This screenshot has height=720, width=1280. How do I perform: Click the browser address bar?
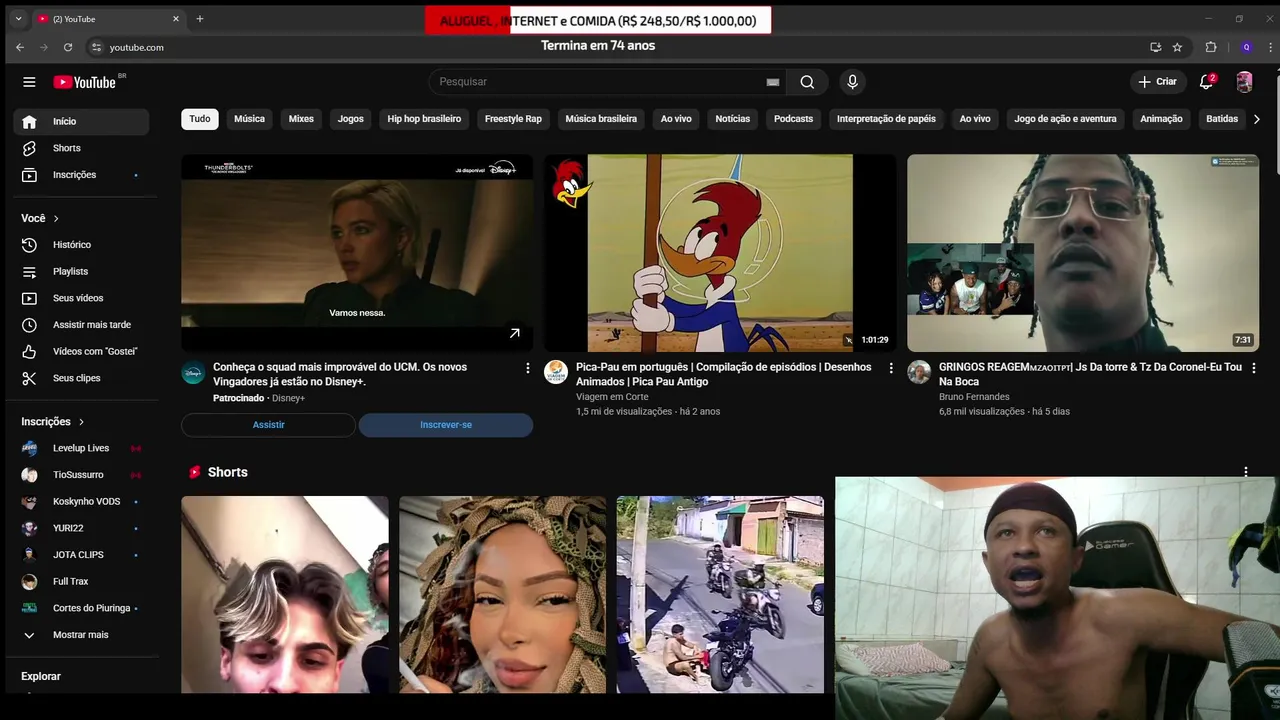pos(600,47)
